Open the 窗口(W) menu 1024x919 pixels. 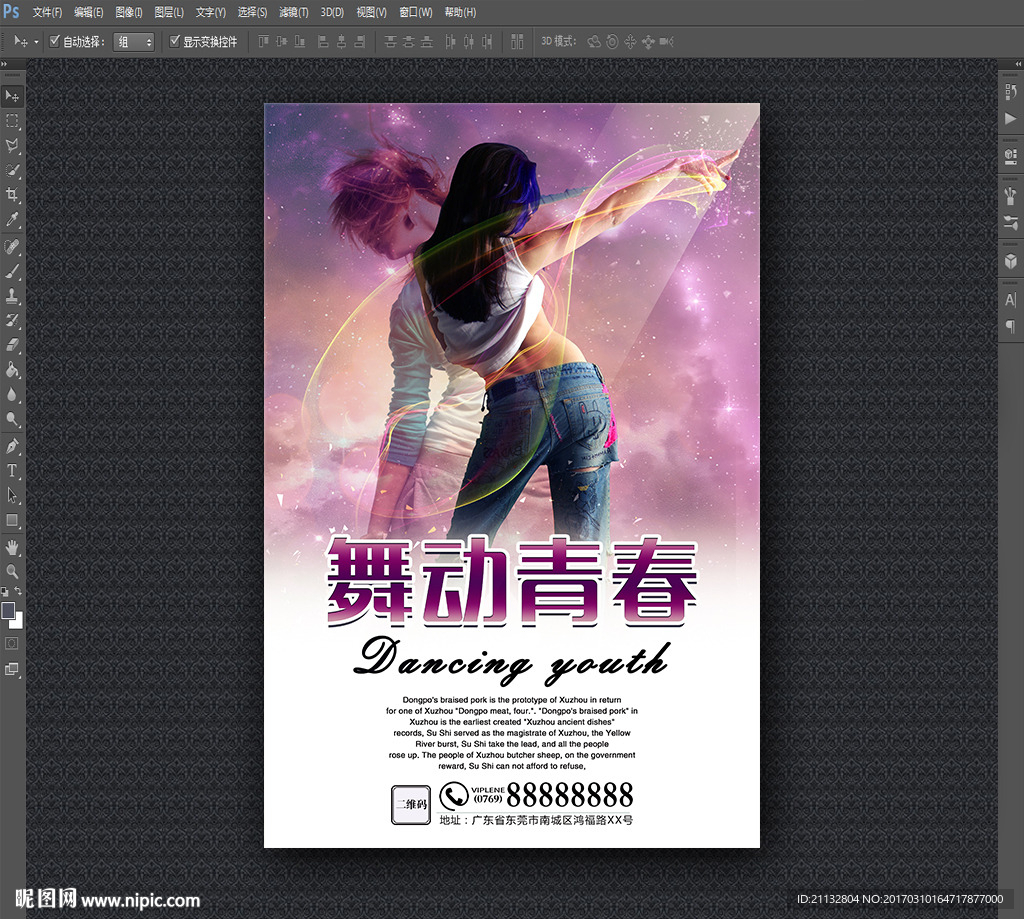(x=415, y=12)
